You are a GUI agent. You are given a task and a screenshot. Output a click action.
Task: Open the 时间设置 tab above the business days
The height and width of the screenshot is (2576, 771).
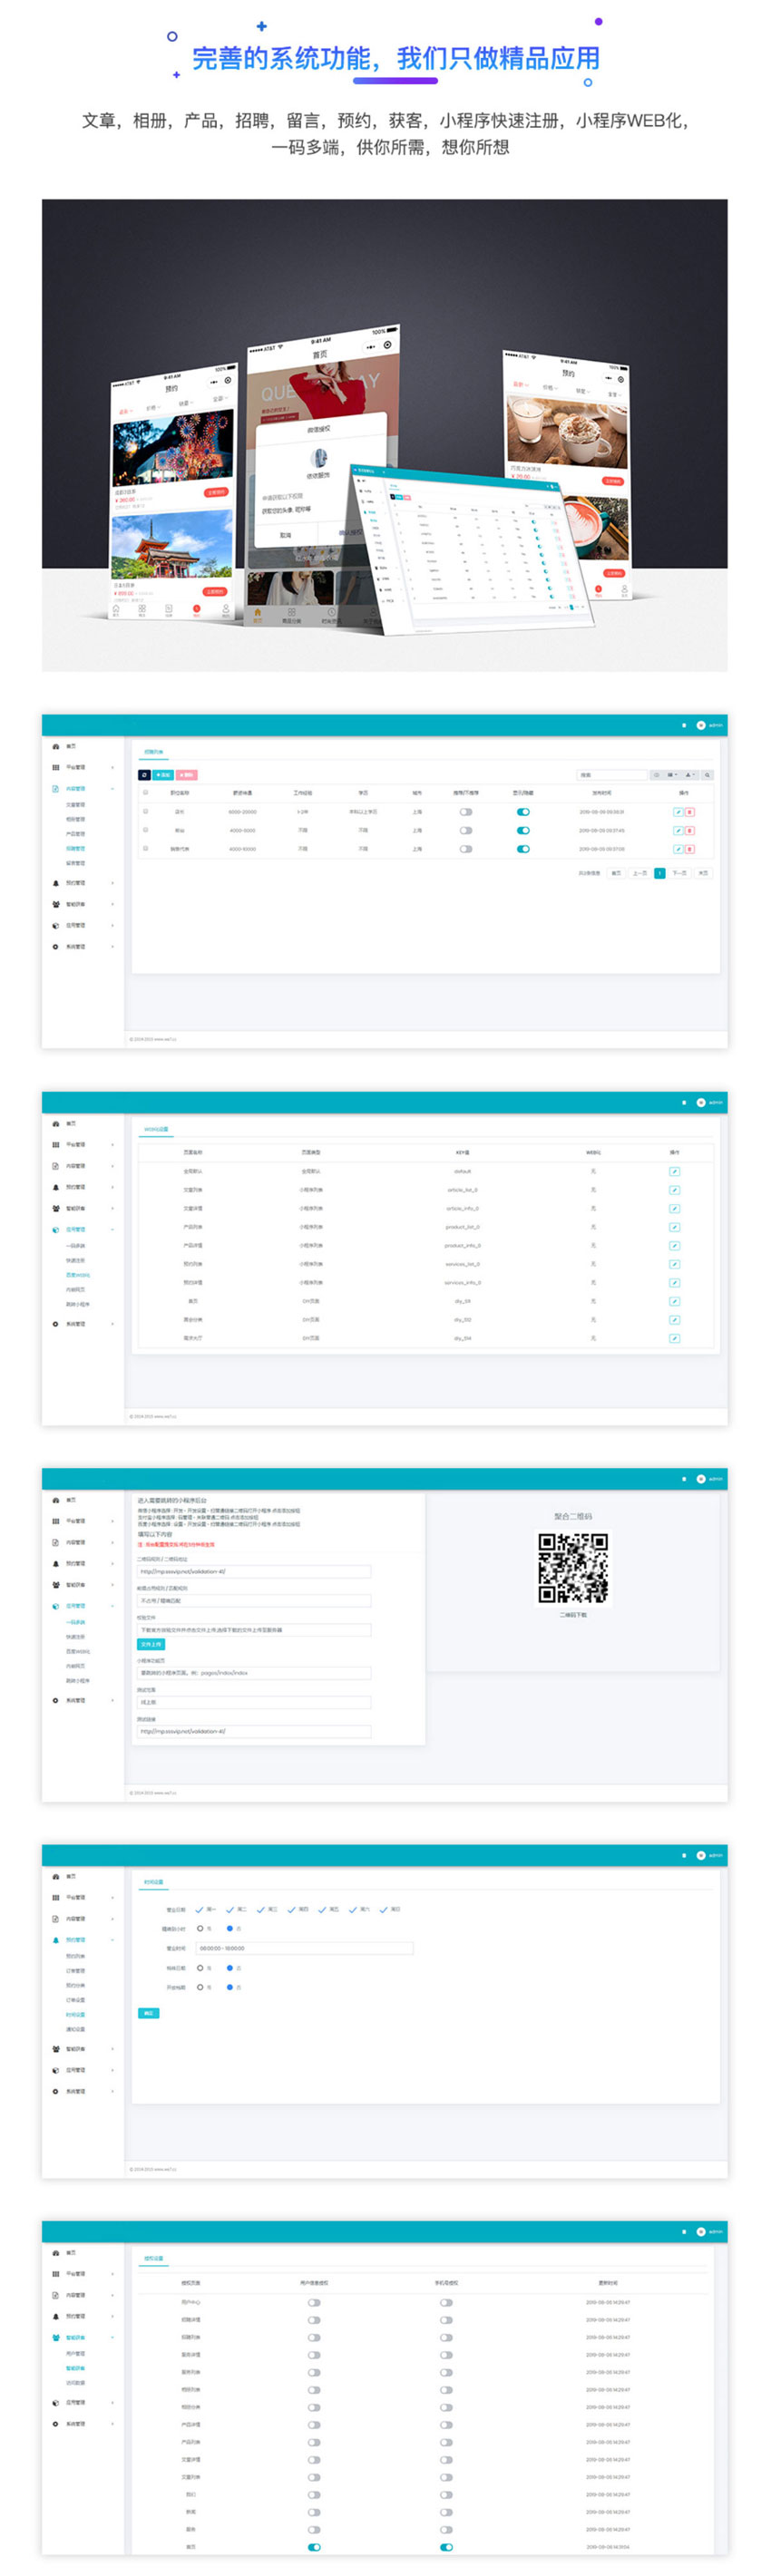click(x=153, y=1882)
